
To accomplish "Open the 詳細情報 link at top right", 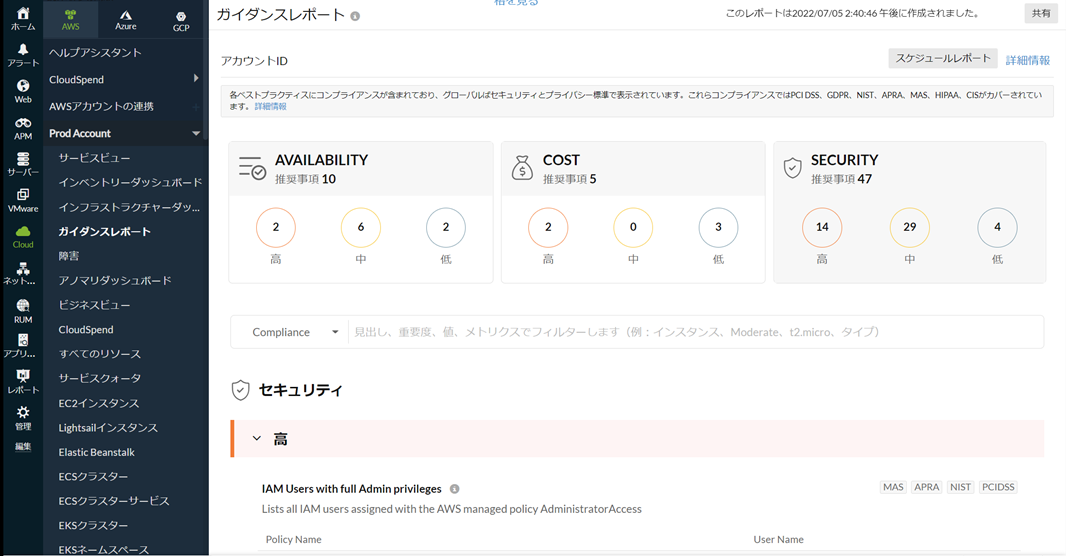I will coord(1027,60).
